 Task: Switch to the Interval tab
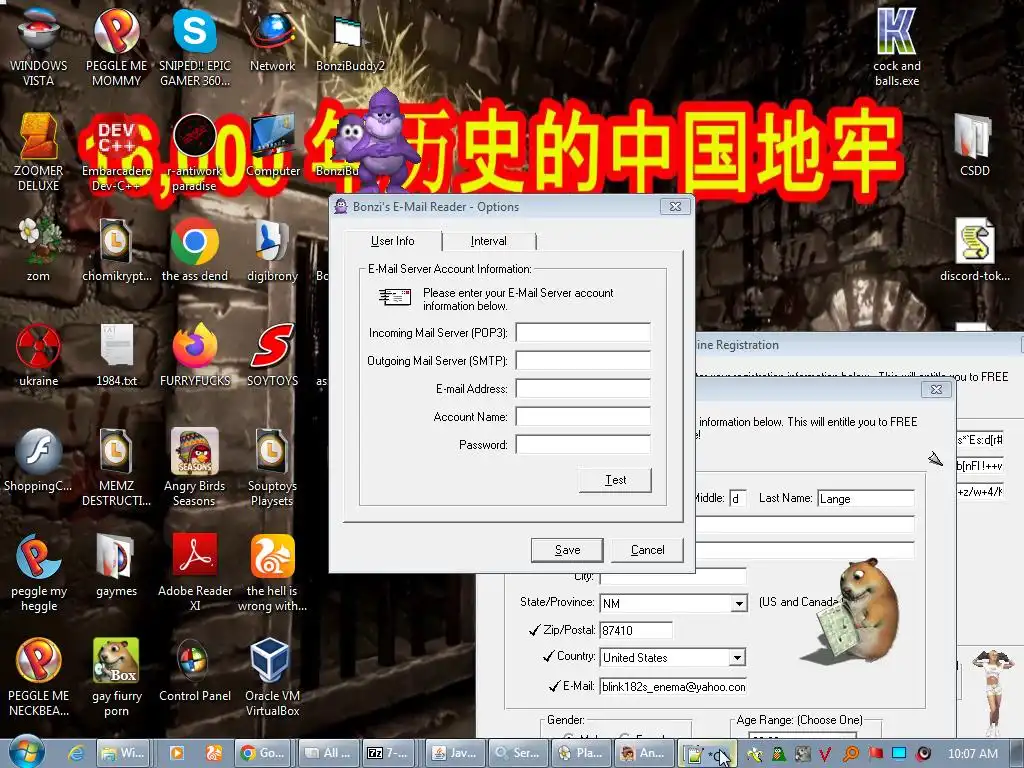tap(488, 241)
